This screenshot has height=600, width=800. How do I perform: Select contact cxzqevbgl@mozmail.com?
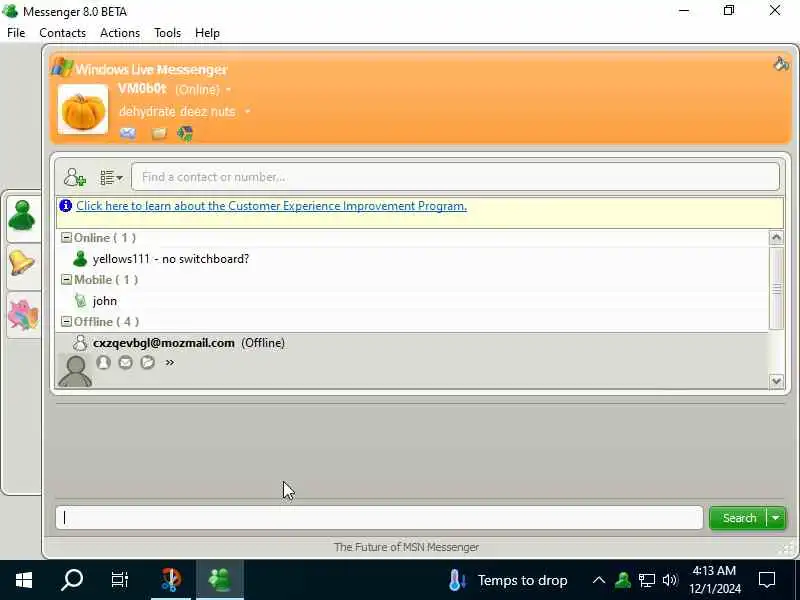pyautogui.click(x=411, y=343)
